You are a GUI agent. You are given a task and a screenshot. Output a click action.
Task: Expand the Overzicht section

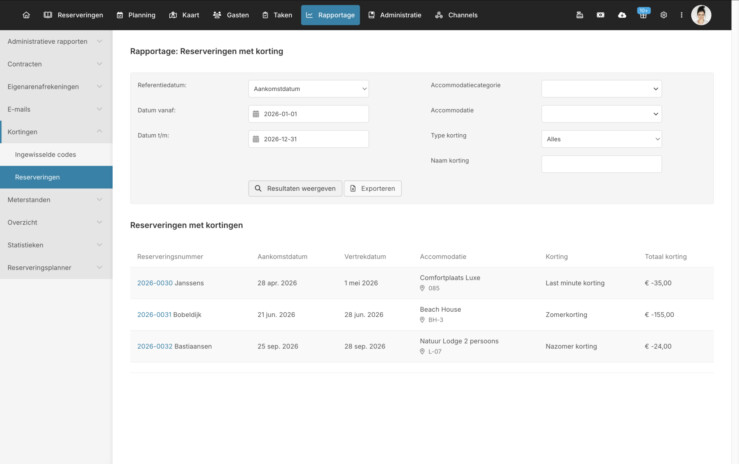(x=56, y=222)
